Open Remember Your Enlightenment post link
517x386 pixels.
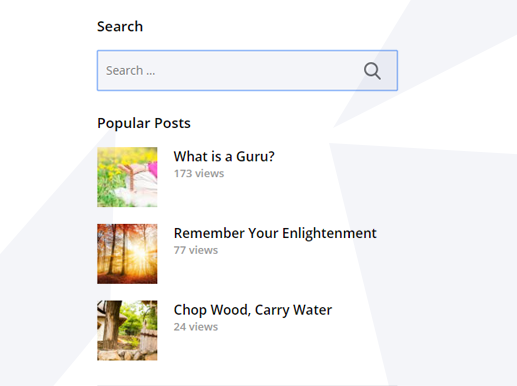click(x=275, y=233)
